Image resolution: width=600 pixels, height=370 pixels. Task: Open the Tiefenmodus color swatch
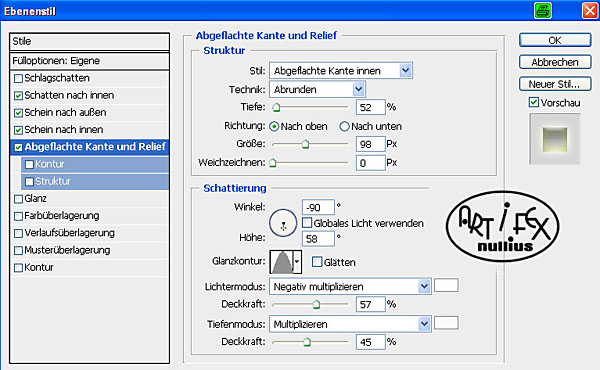coord(446,323)
